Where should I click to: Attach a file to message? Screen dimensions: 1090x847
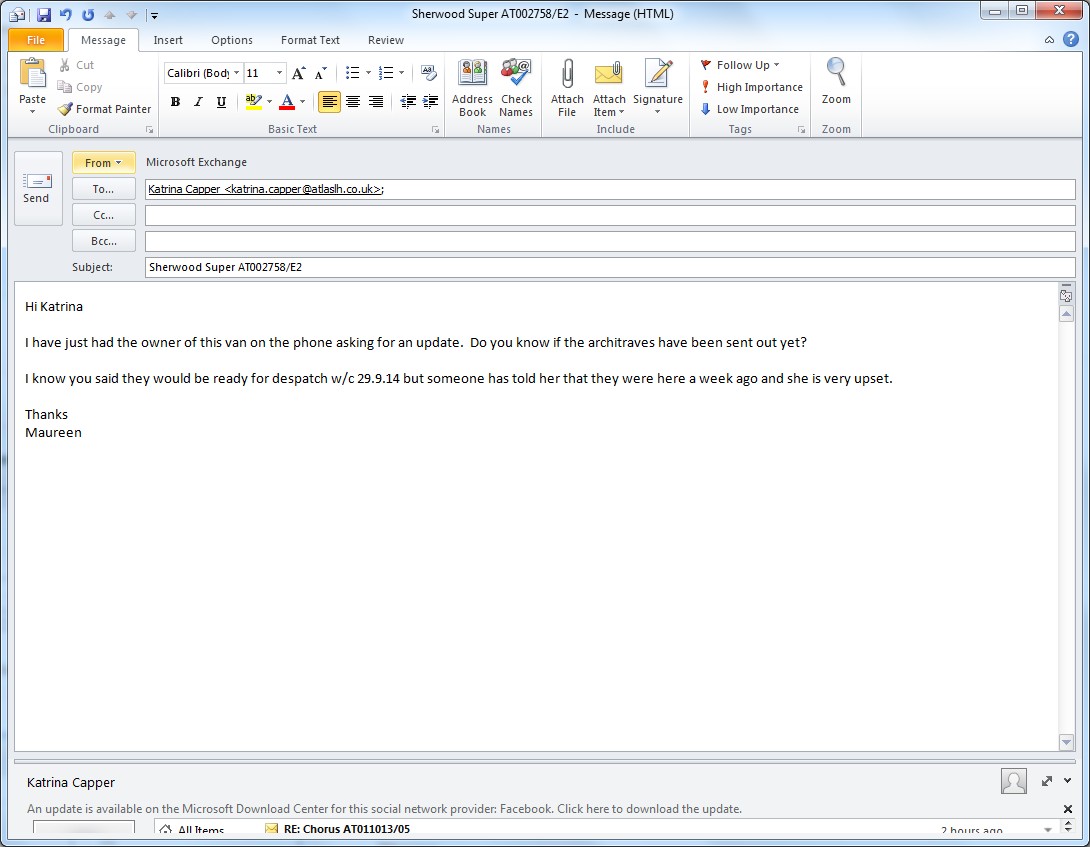(x=567, y=88)
